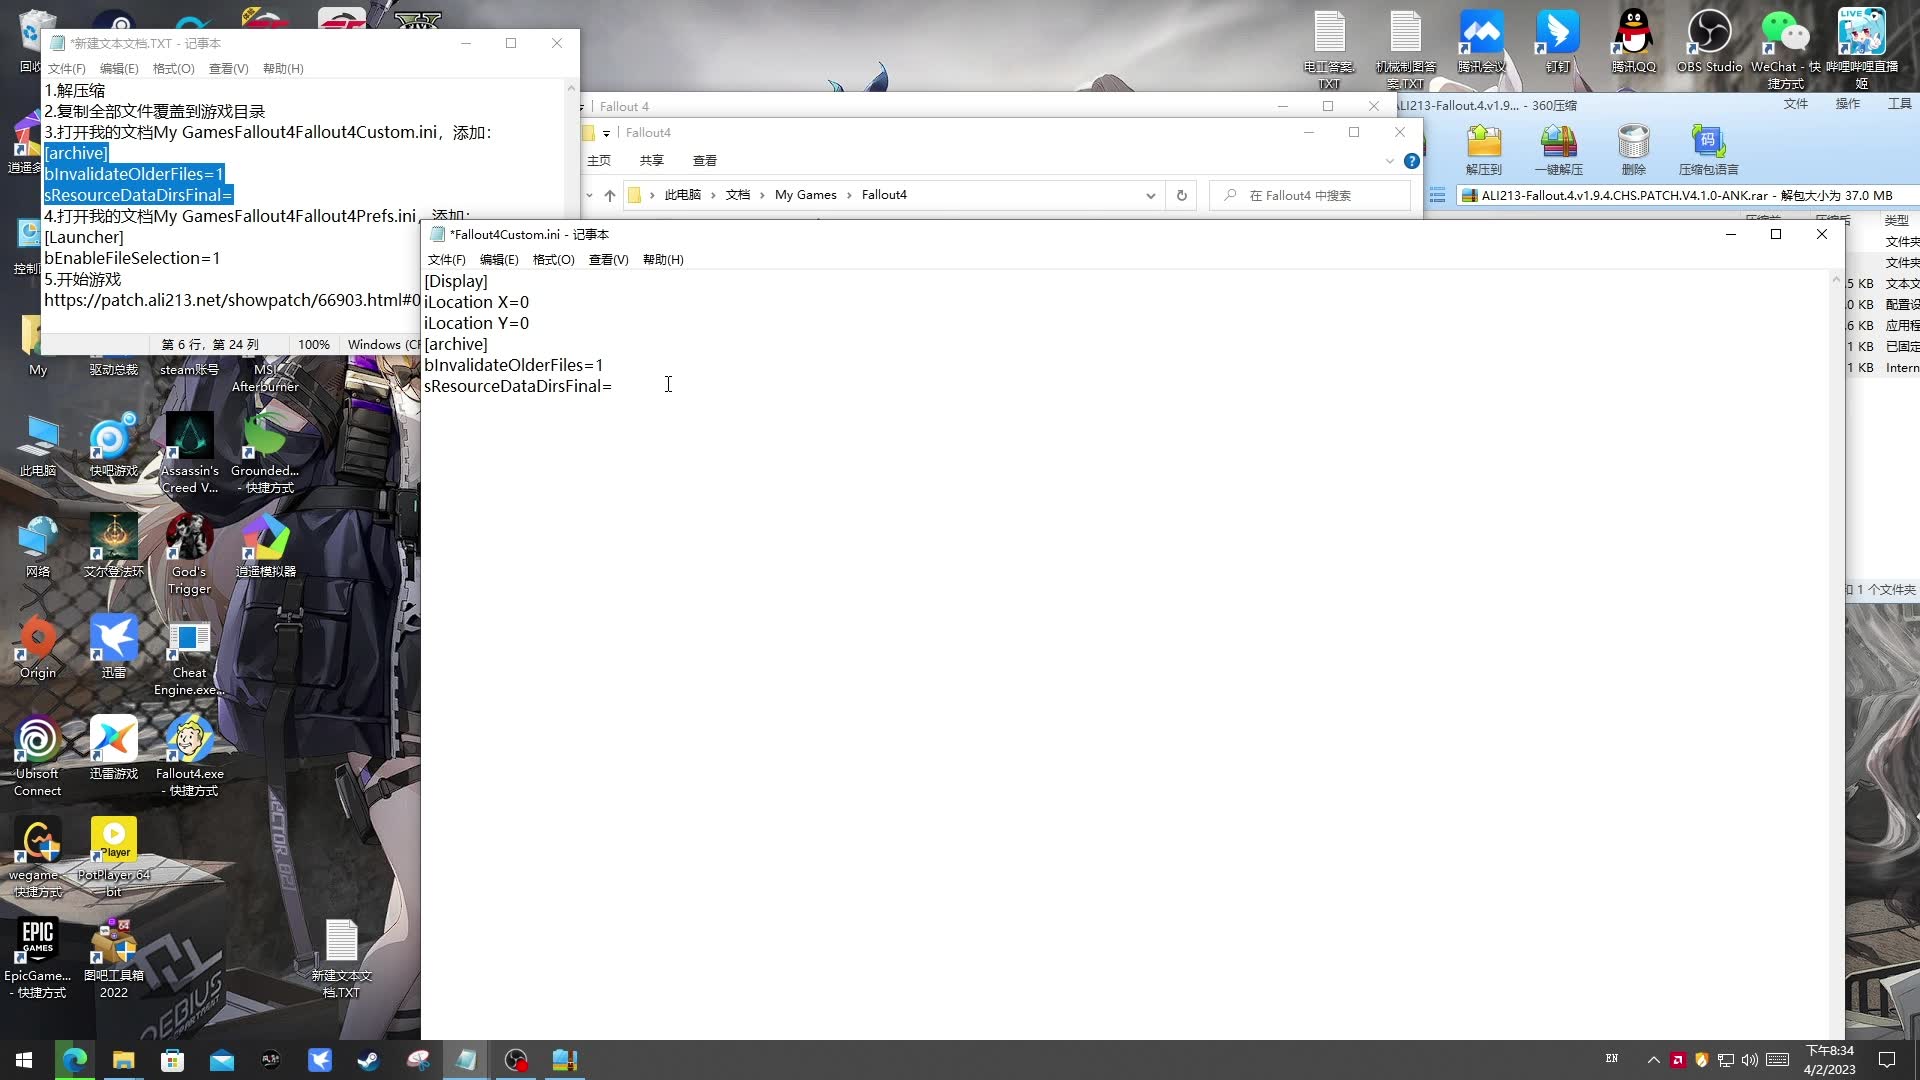Open Steam from taskbar

(x=368, y=1060)
